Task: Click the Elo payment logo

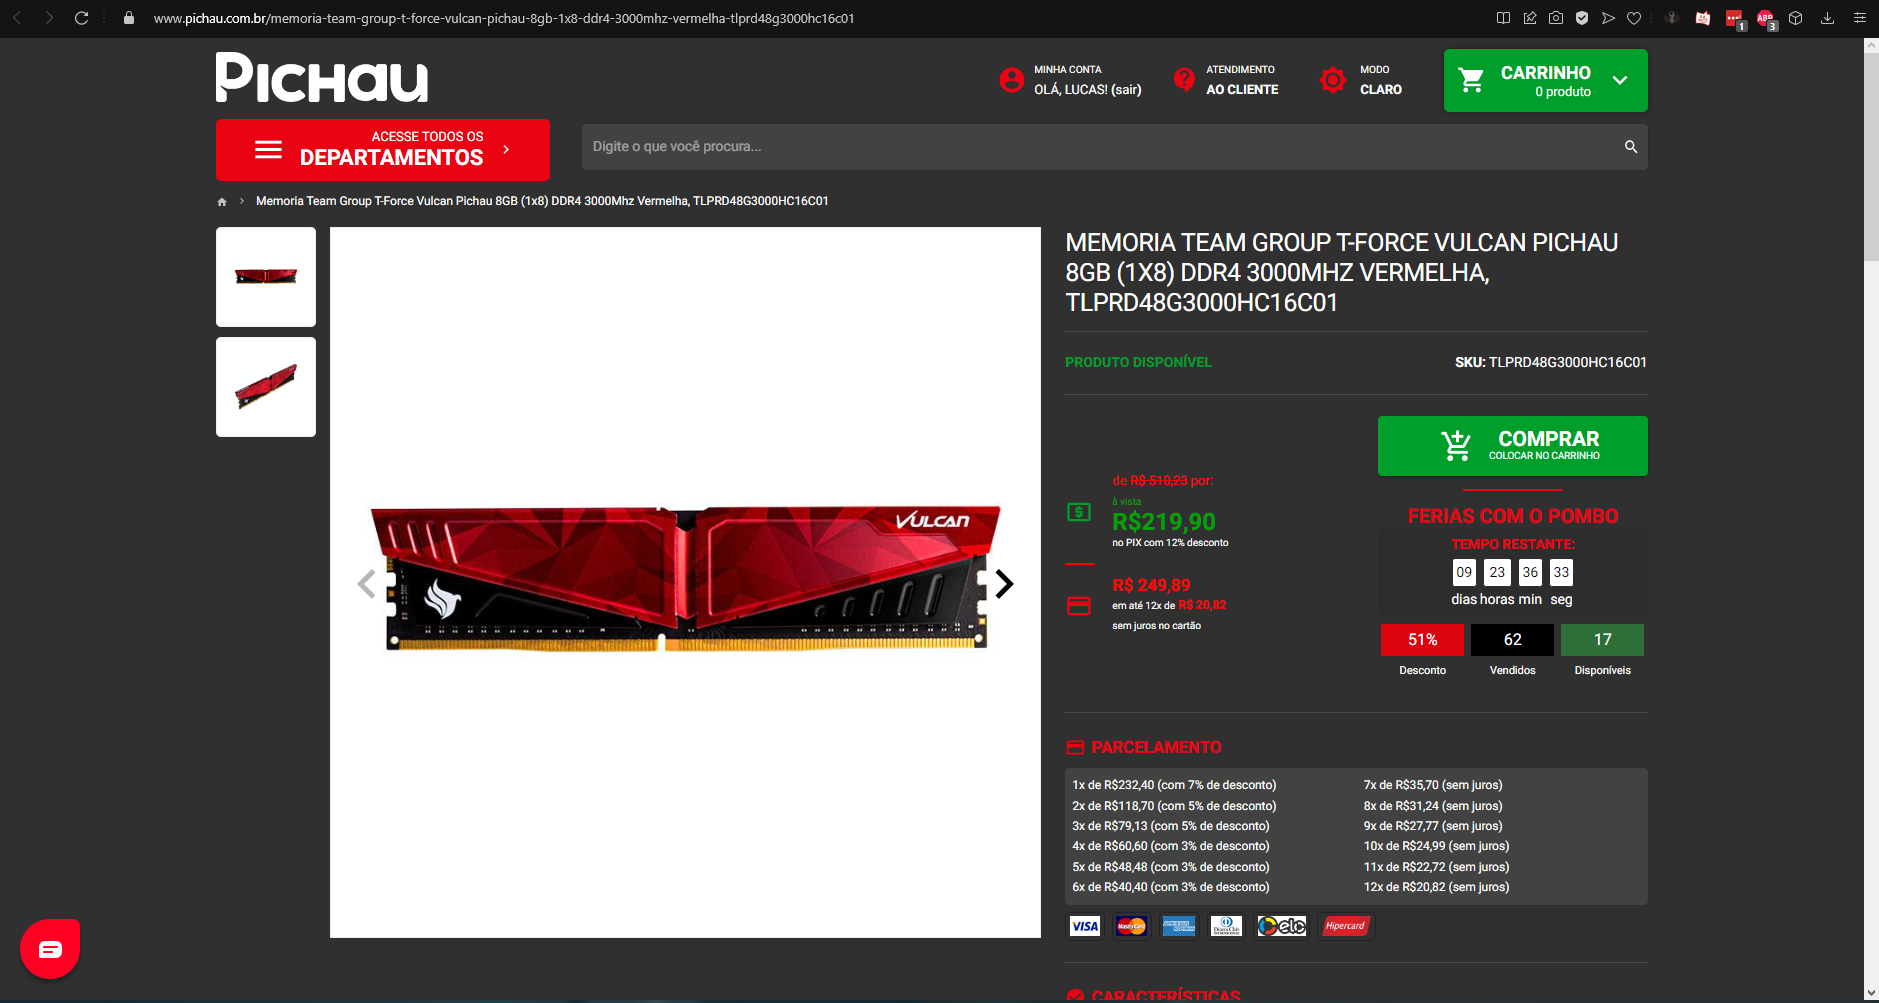Action: point(1282,926)
